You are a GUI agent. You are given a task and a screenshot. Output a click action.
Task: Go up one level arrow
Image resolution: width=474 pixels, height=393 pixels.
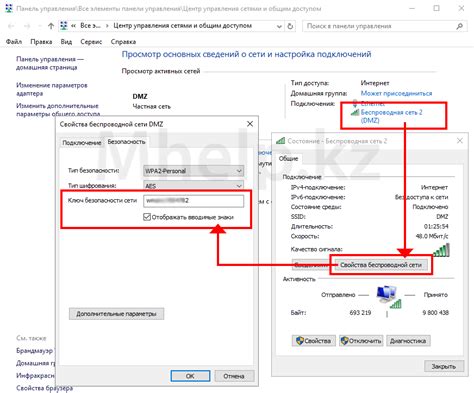(x=51, y=26)
